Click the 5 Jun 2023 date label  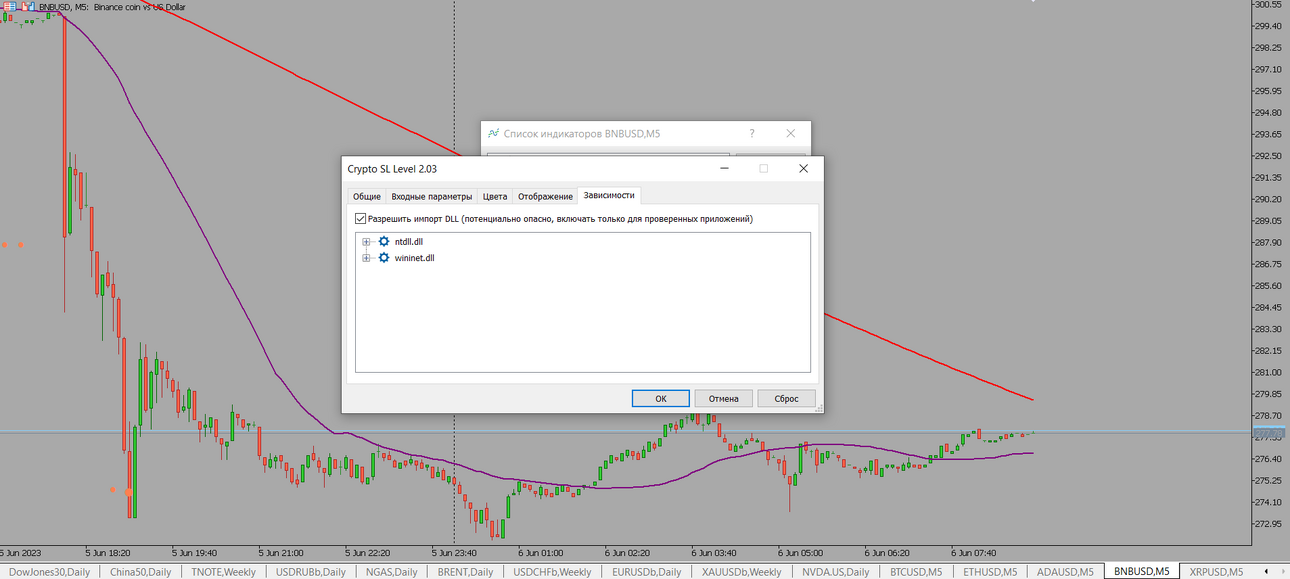click(x=20, y=551)
